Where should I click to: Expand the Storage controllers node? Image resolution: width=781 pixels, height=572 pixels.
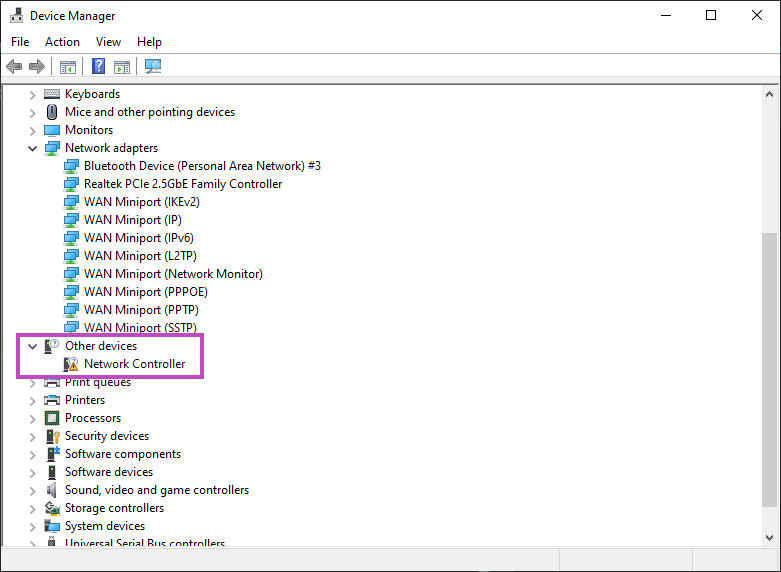(x=32, y=509)
